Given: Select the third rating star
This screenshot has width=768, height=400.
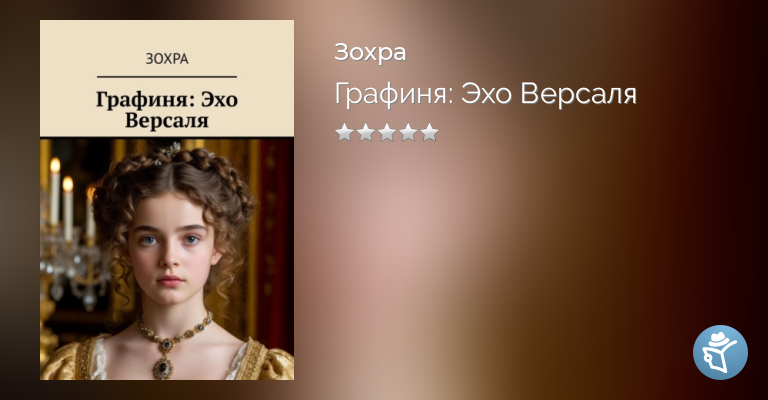Looking at the screenshot, I should [387, 132].
